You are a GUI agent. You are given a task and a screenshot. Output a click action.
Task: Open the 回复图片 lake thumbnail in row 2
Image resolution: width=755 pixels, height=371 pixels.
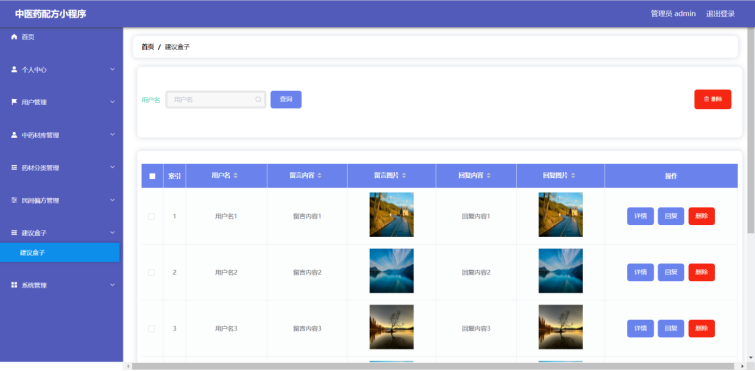point(560,271)
